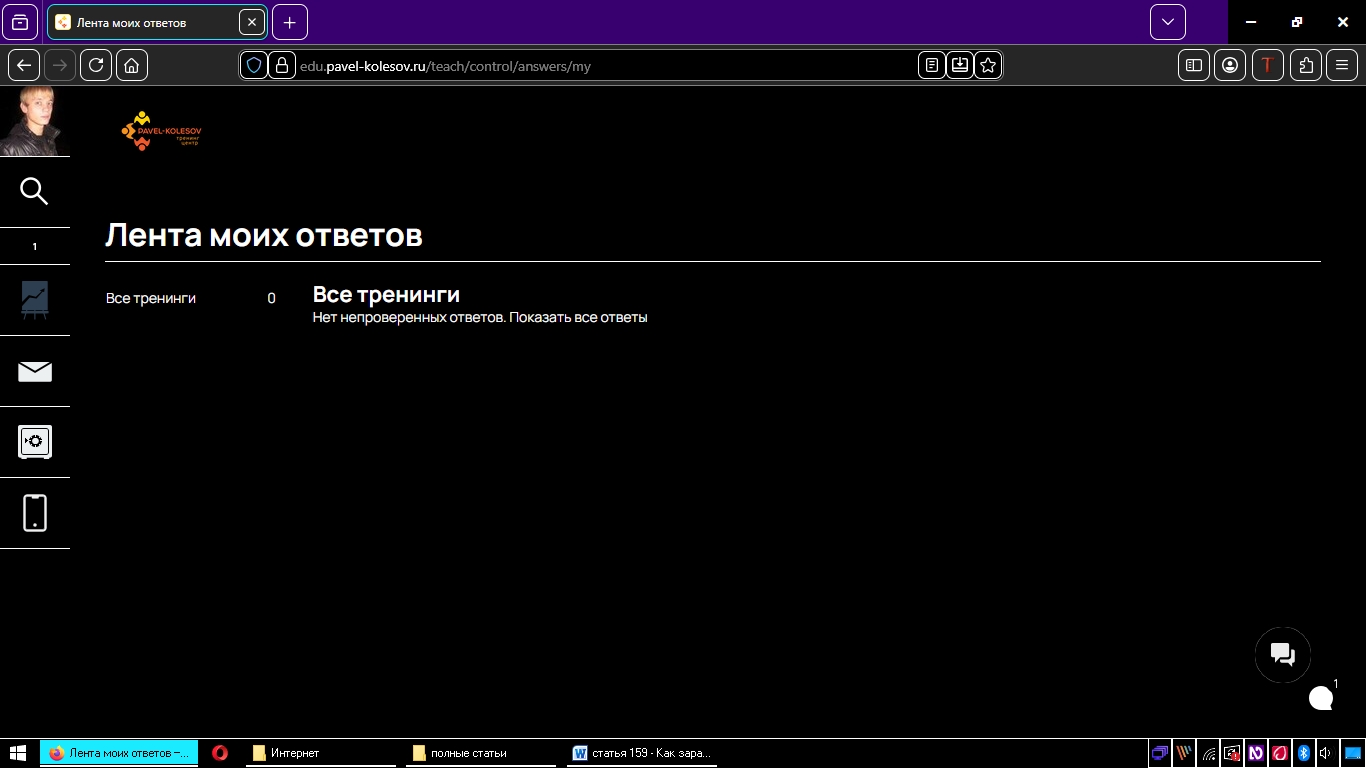This screenshot has width=1366, height=768.
Task: Open a new browser tab
Action: point(289,22)
